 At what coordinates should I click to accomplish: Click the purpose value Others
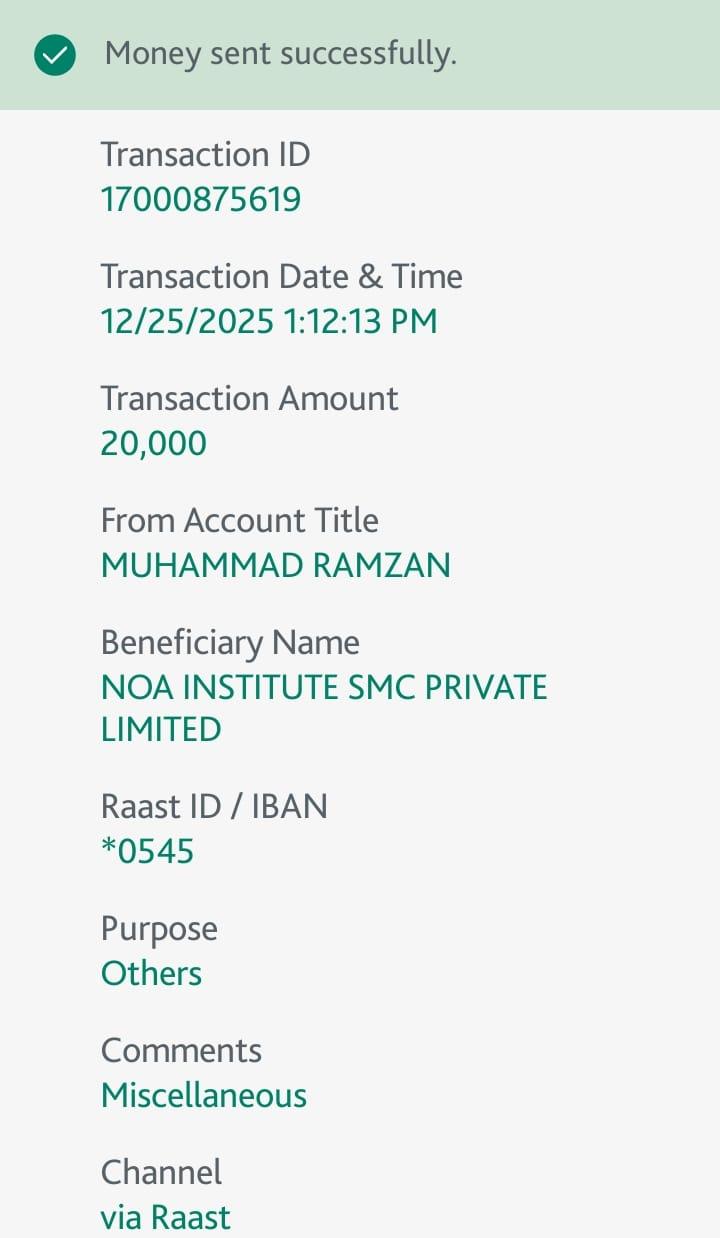[151, 973]
